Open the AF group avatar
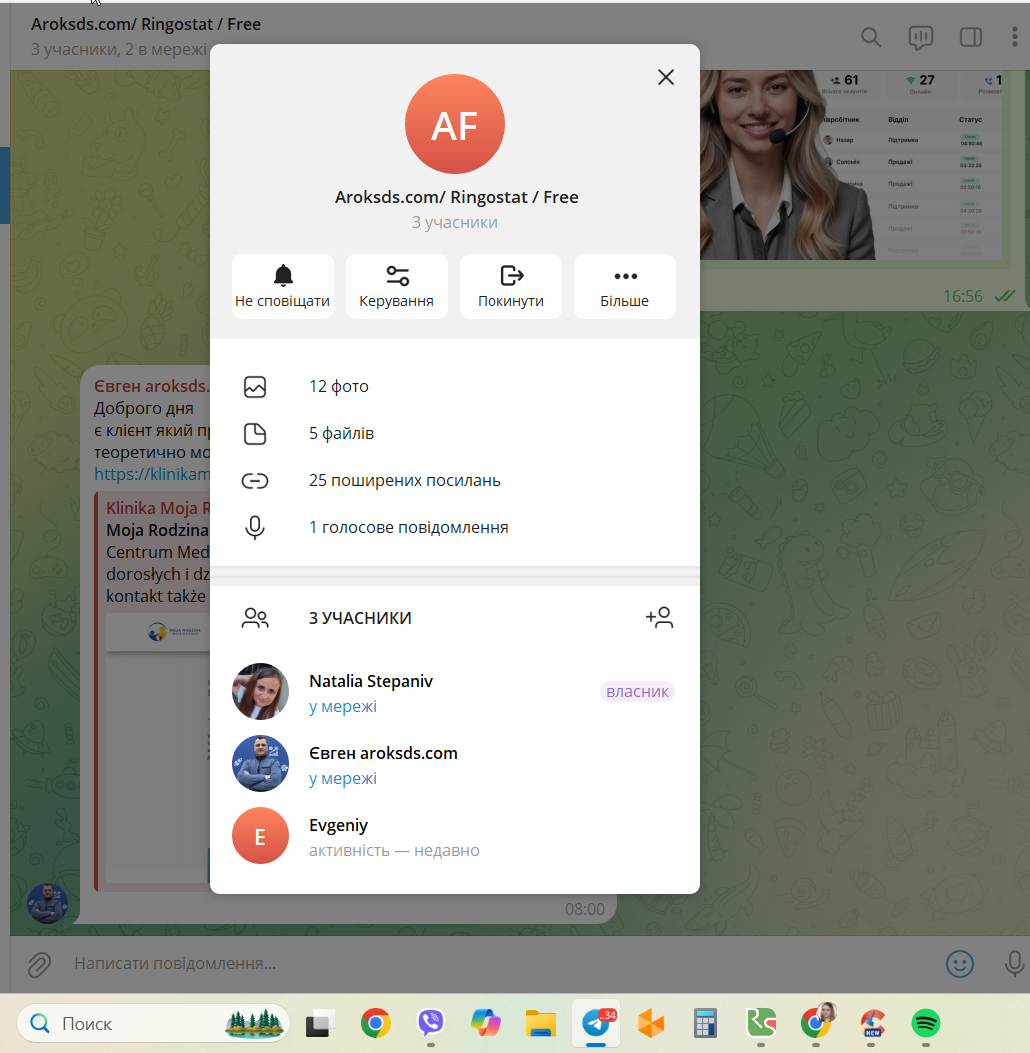 455,124
